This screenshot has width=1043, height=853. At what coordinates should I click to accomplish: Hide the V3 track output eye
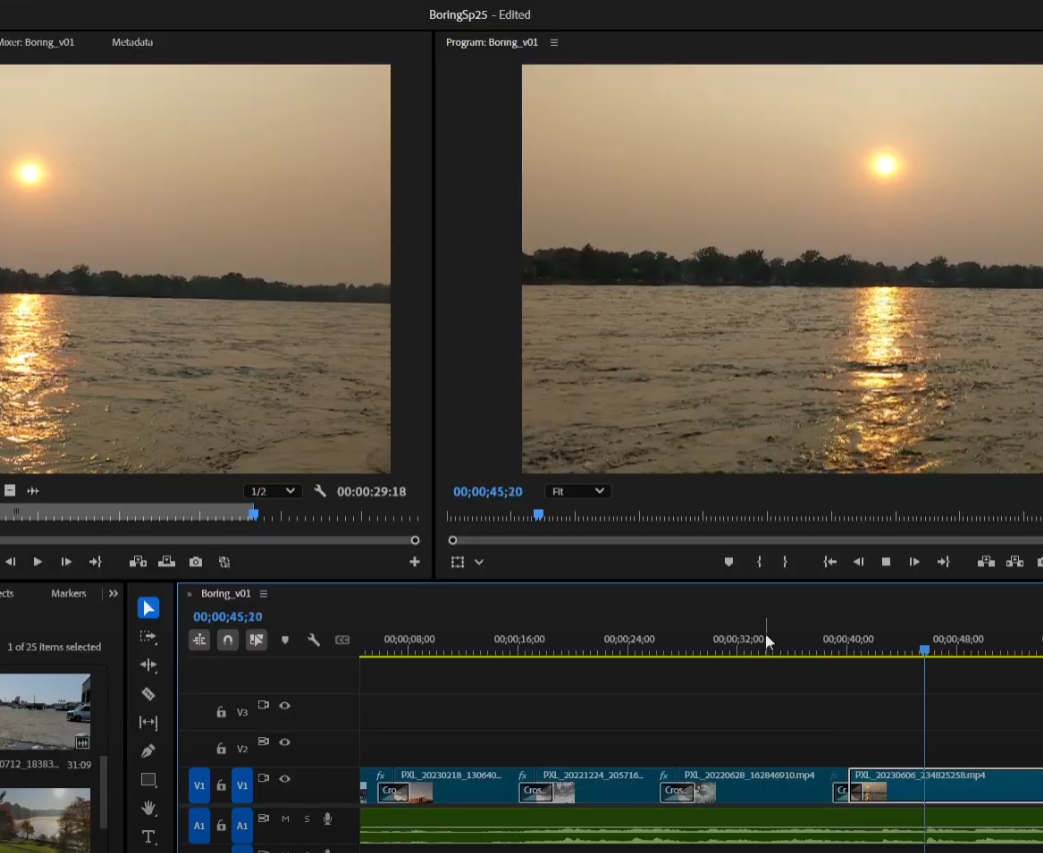(x=285, y=706)
